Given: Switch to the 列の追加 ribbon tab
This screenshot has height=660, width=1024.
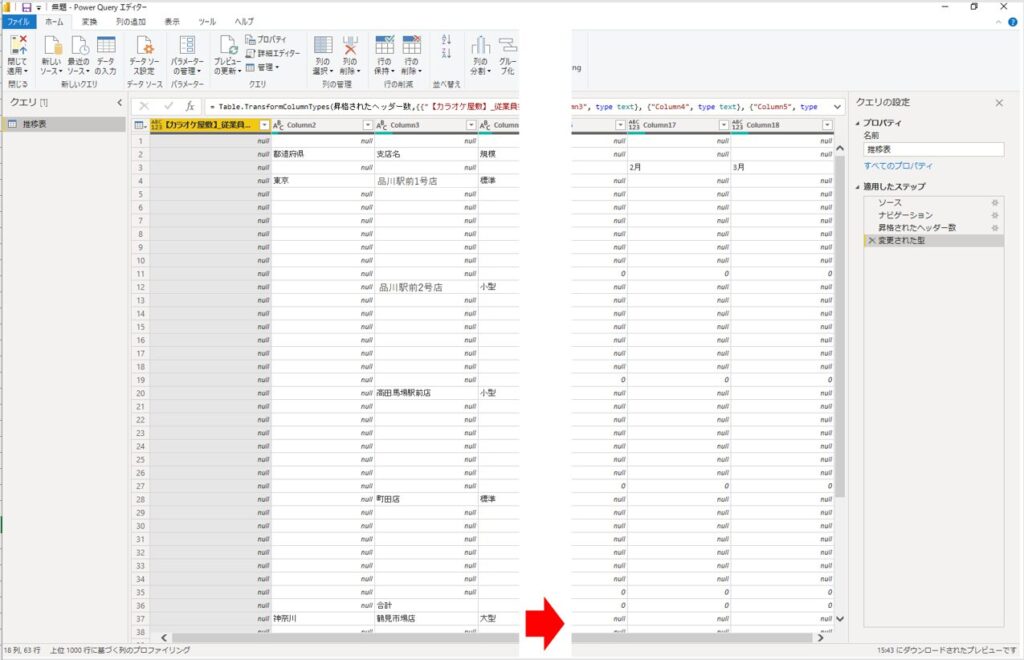Looking at the screenshot, I should click(x=130, y=21).
